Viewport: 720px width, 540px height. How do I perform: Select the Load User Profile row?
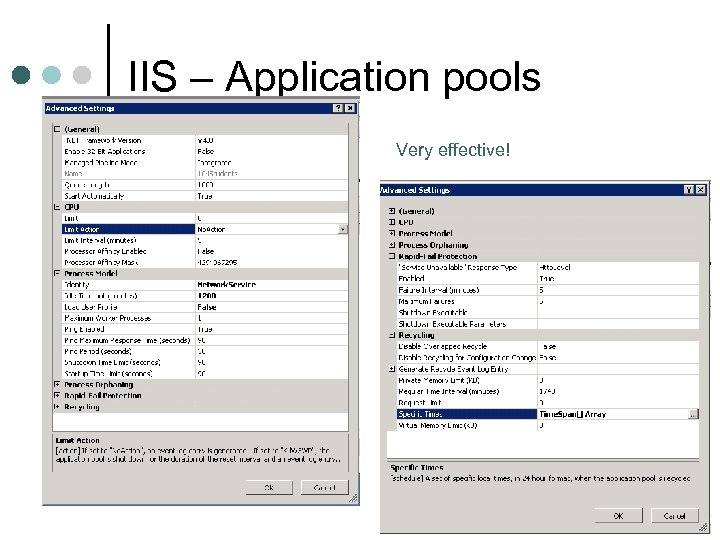coord(205,307)
